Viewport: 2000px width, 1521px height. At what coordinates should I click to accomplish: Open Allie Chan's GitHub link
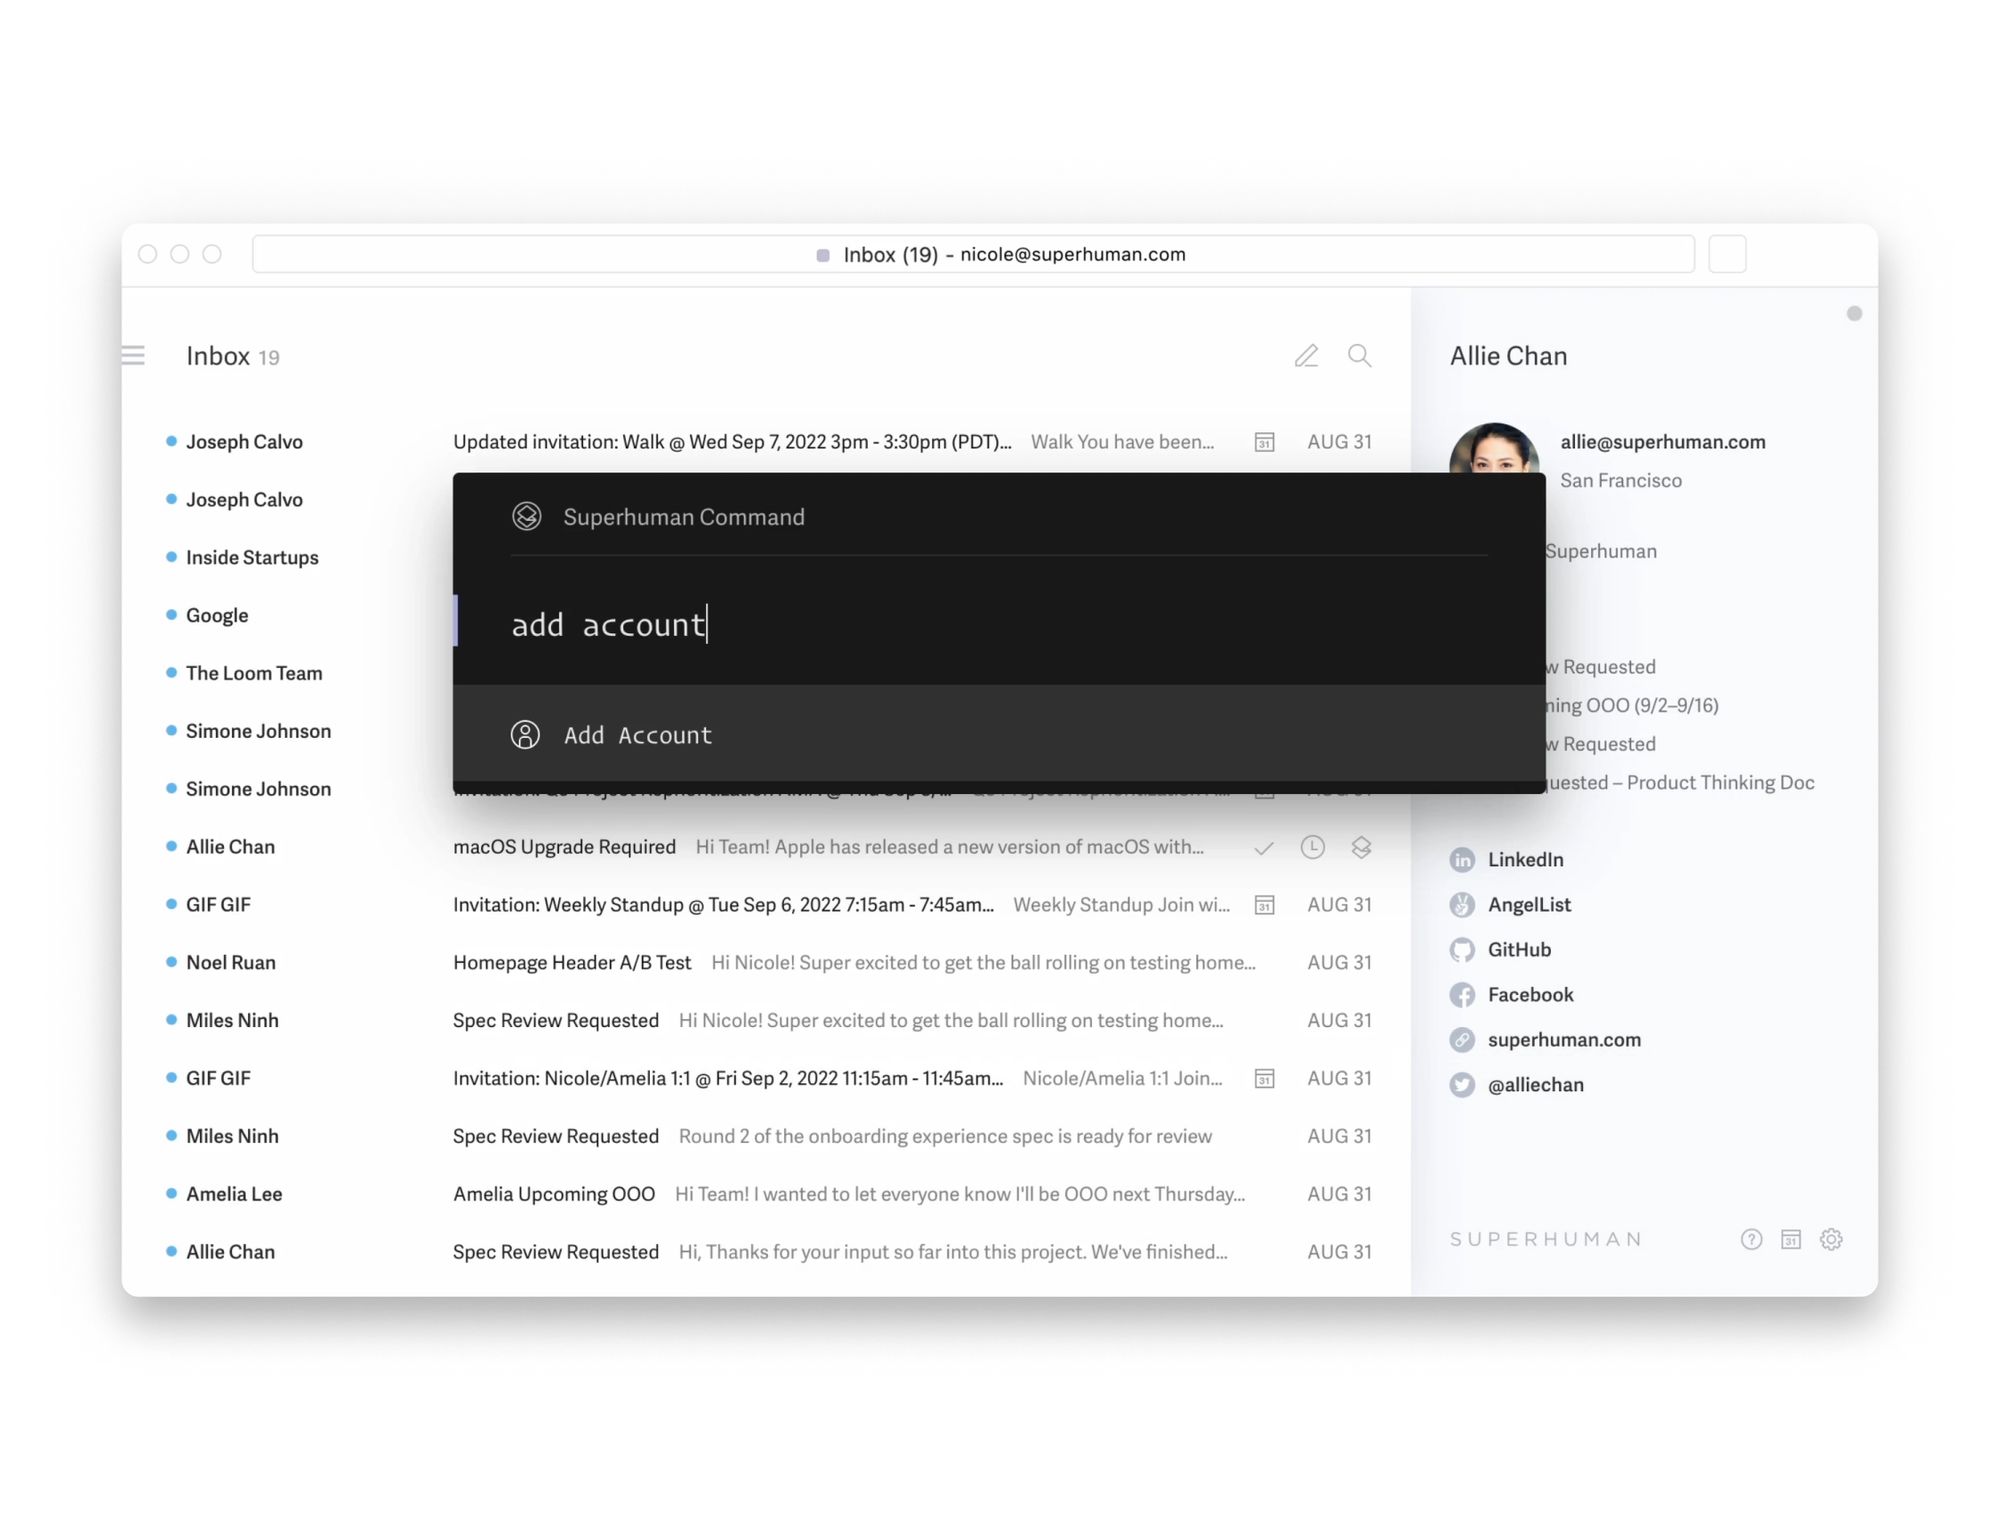tap(1518, 949)
